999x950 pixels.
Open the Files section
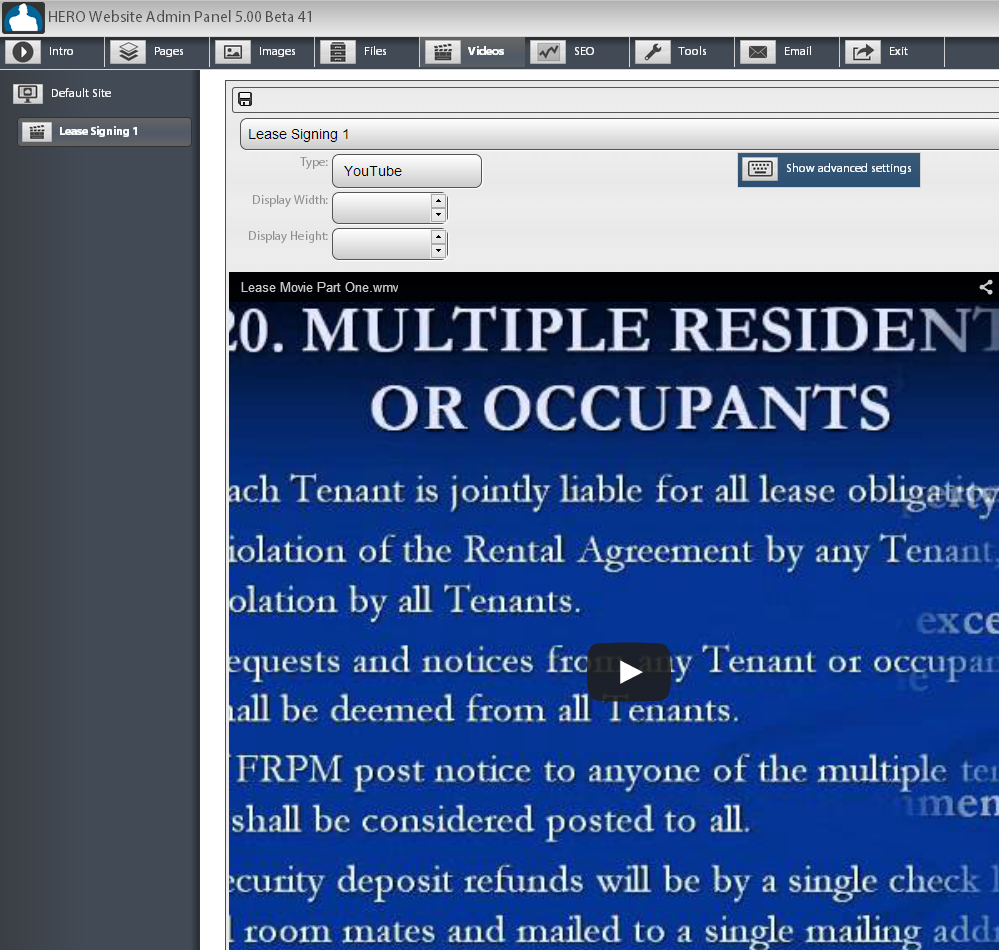pos(367,52)
